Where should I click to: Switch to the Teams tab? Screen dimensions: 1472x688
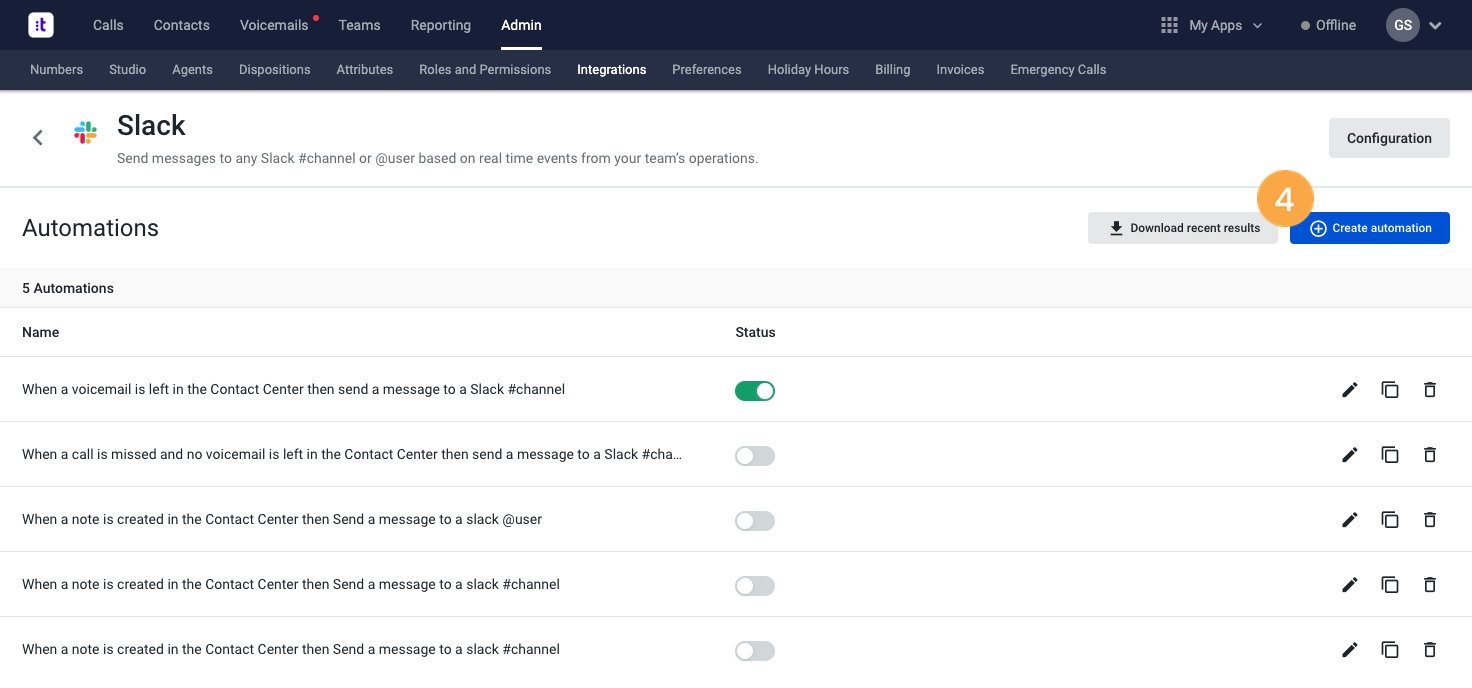pos(359,25)
